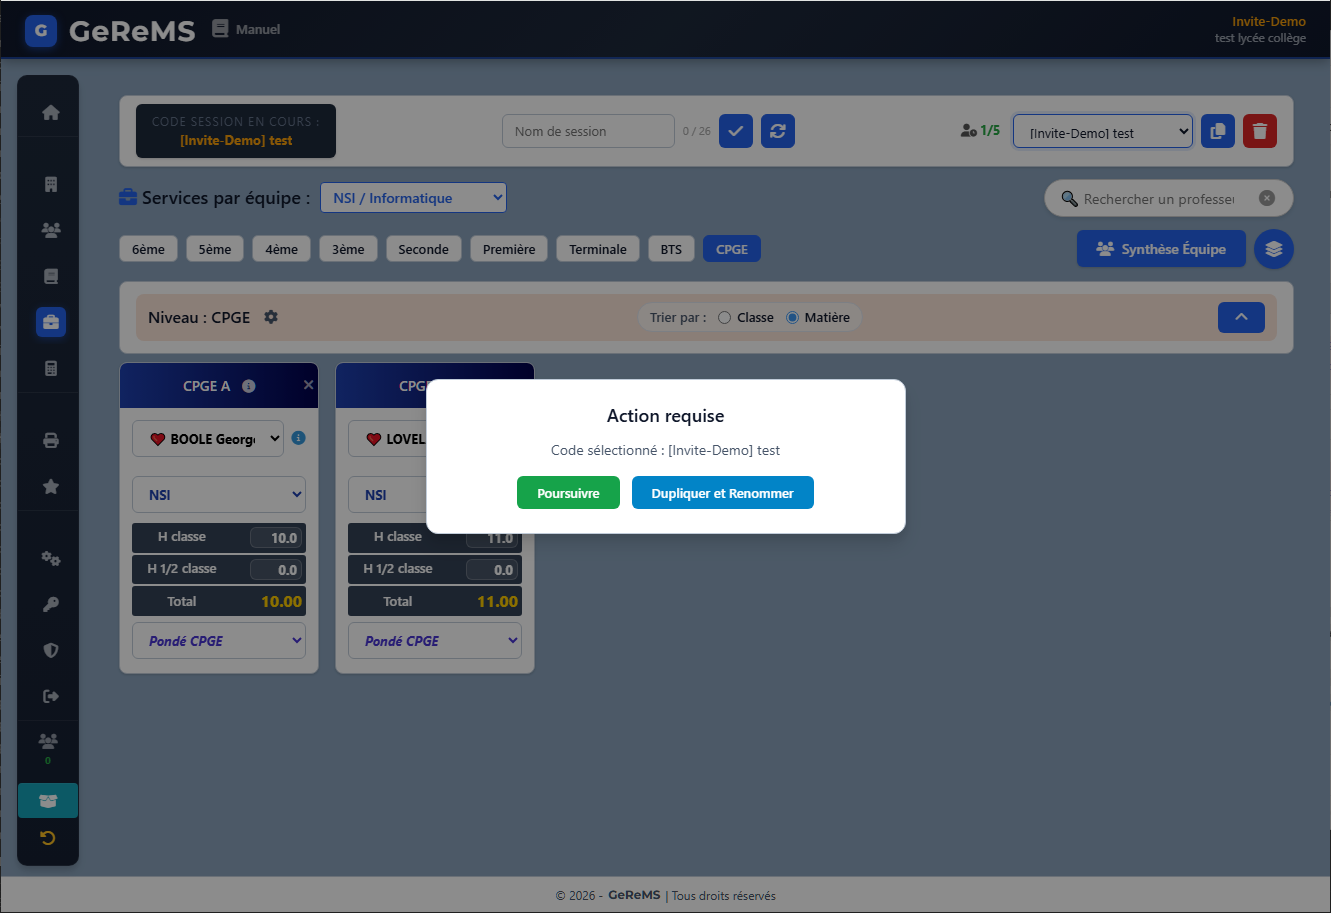Open the Manuel link in header
1331x913 pixels.
pos(246,30)
